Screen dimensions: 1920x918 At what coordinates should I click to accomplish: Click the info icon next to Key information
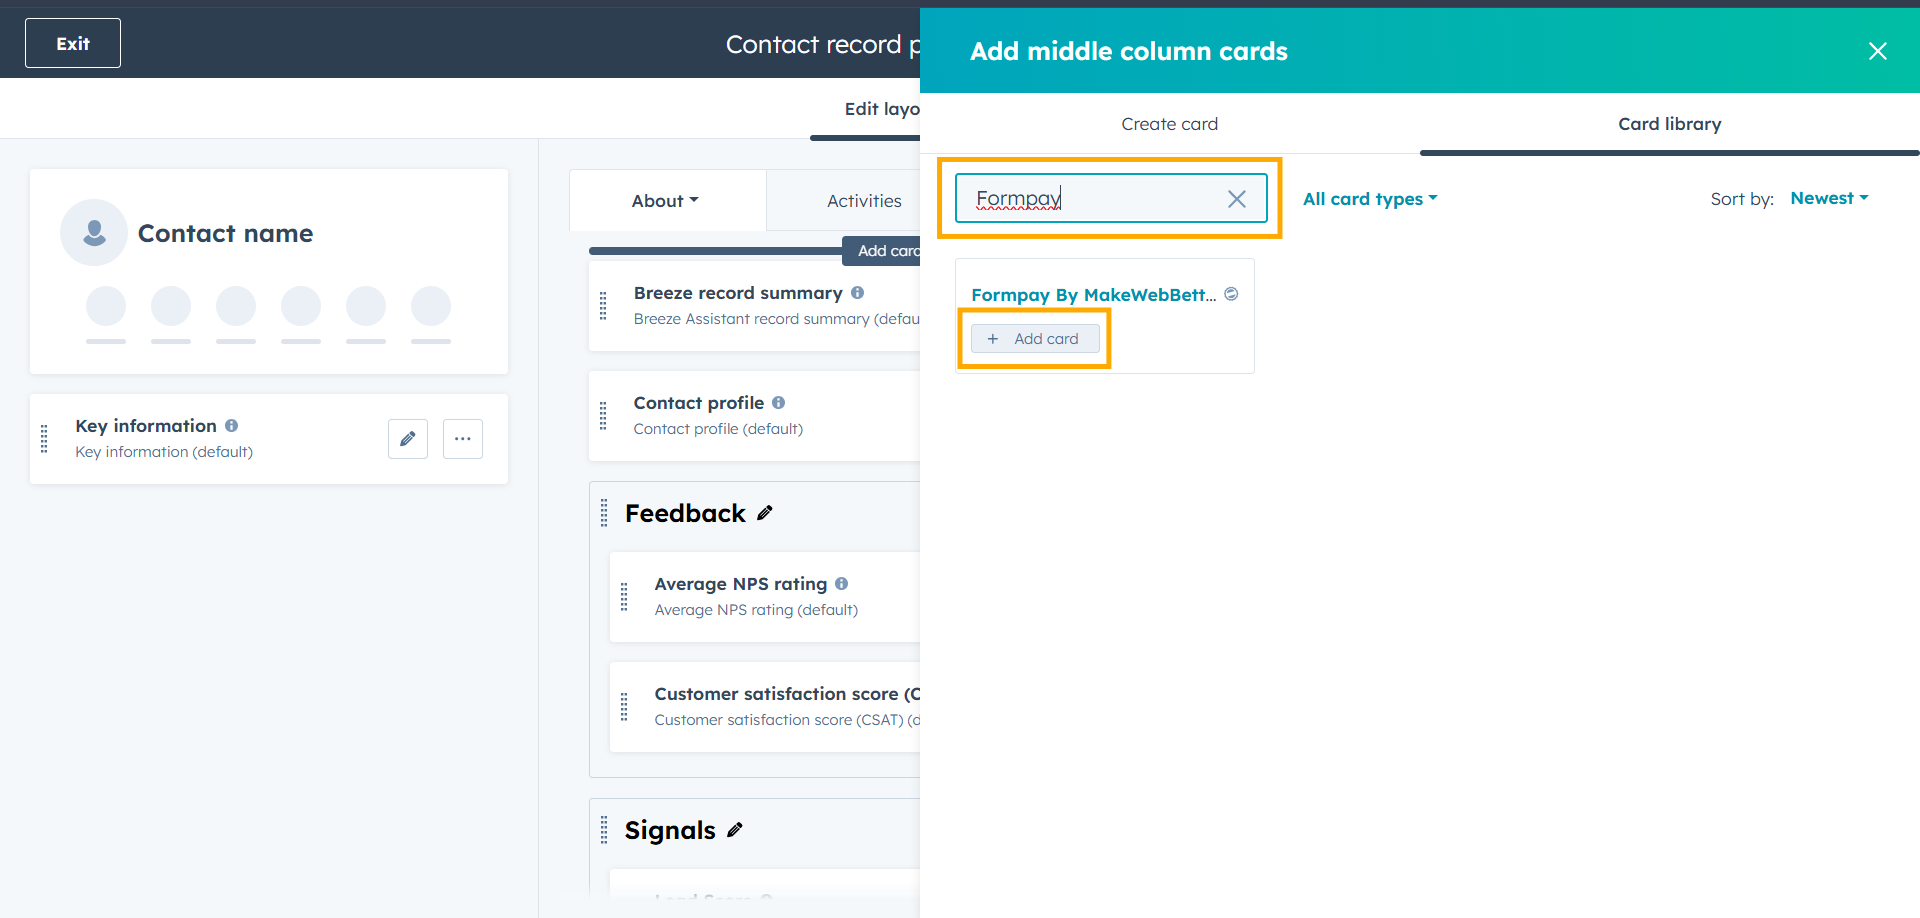[x=232, y=426]
